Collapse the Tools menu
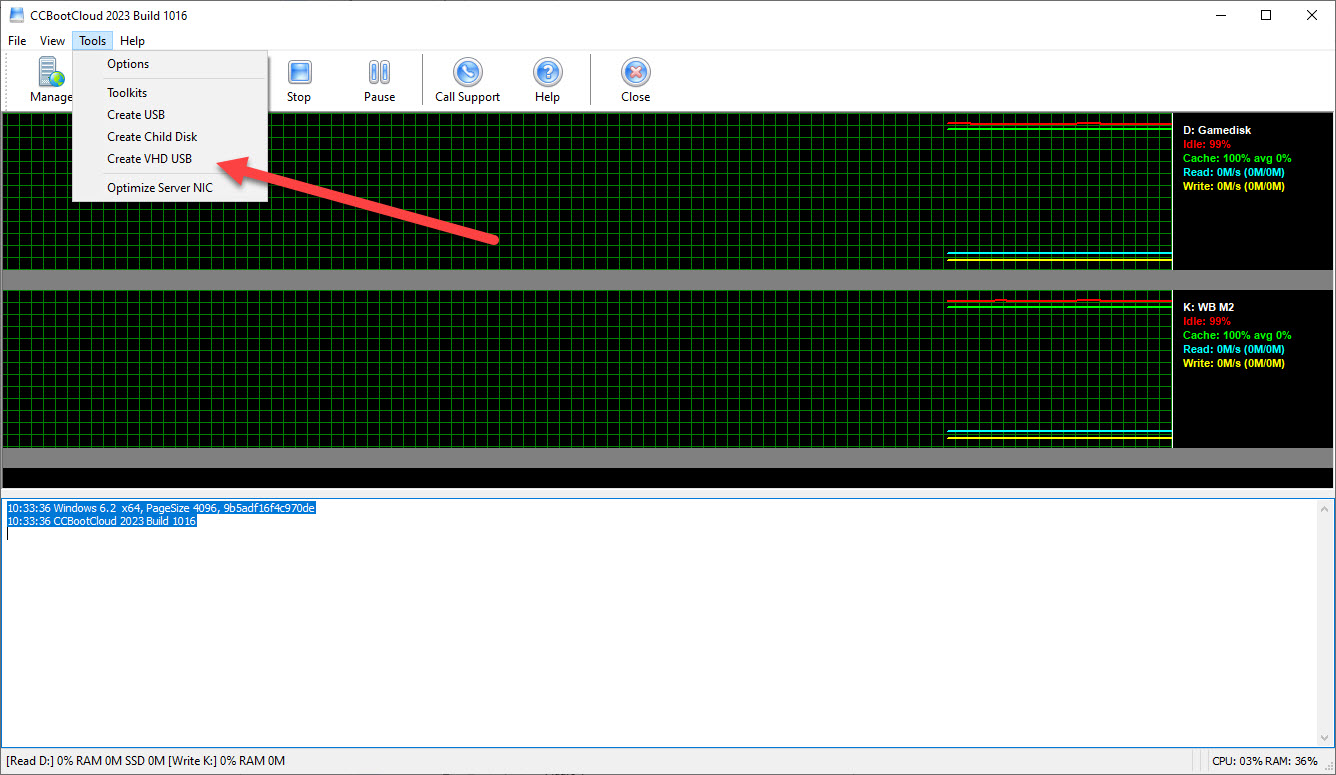This screenshot has width=1336, height=775. pyautogui.click(x=92, y=41)
